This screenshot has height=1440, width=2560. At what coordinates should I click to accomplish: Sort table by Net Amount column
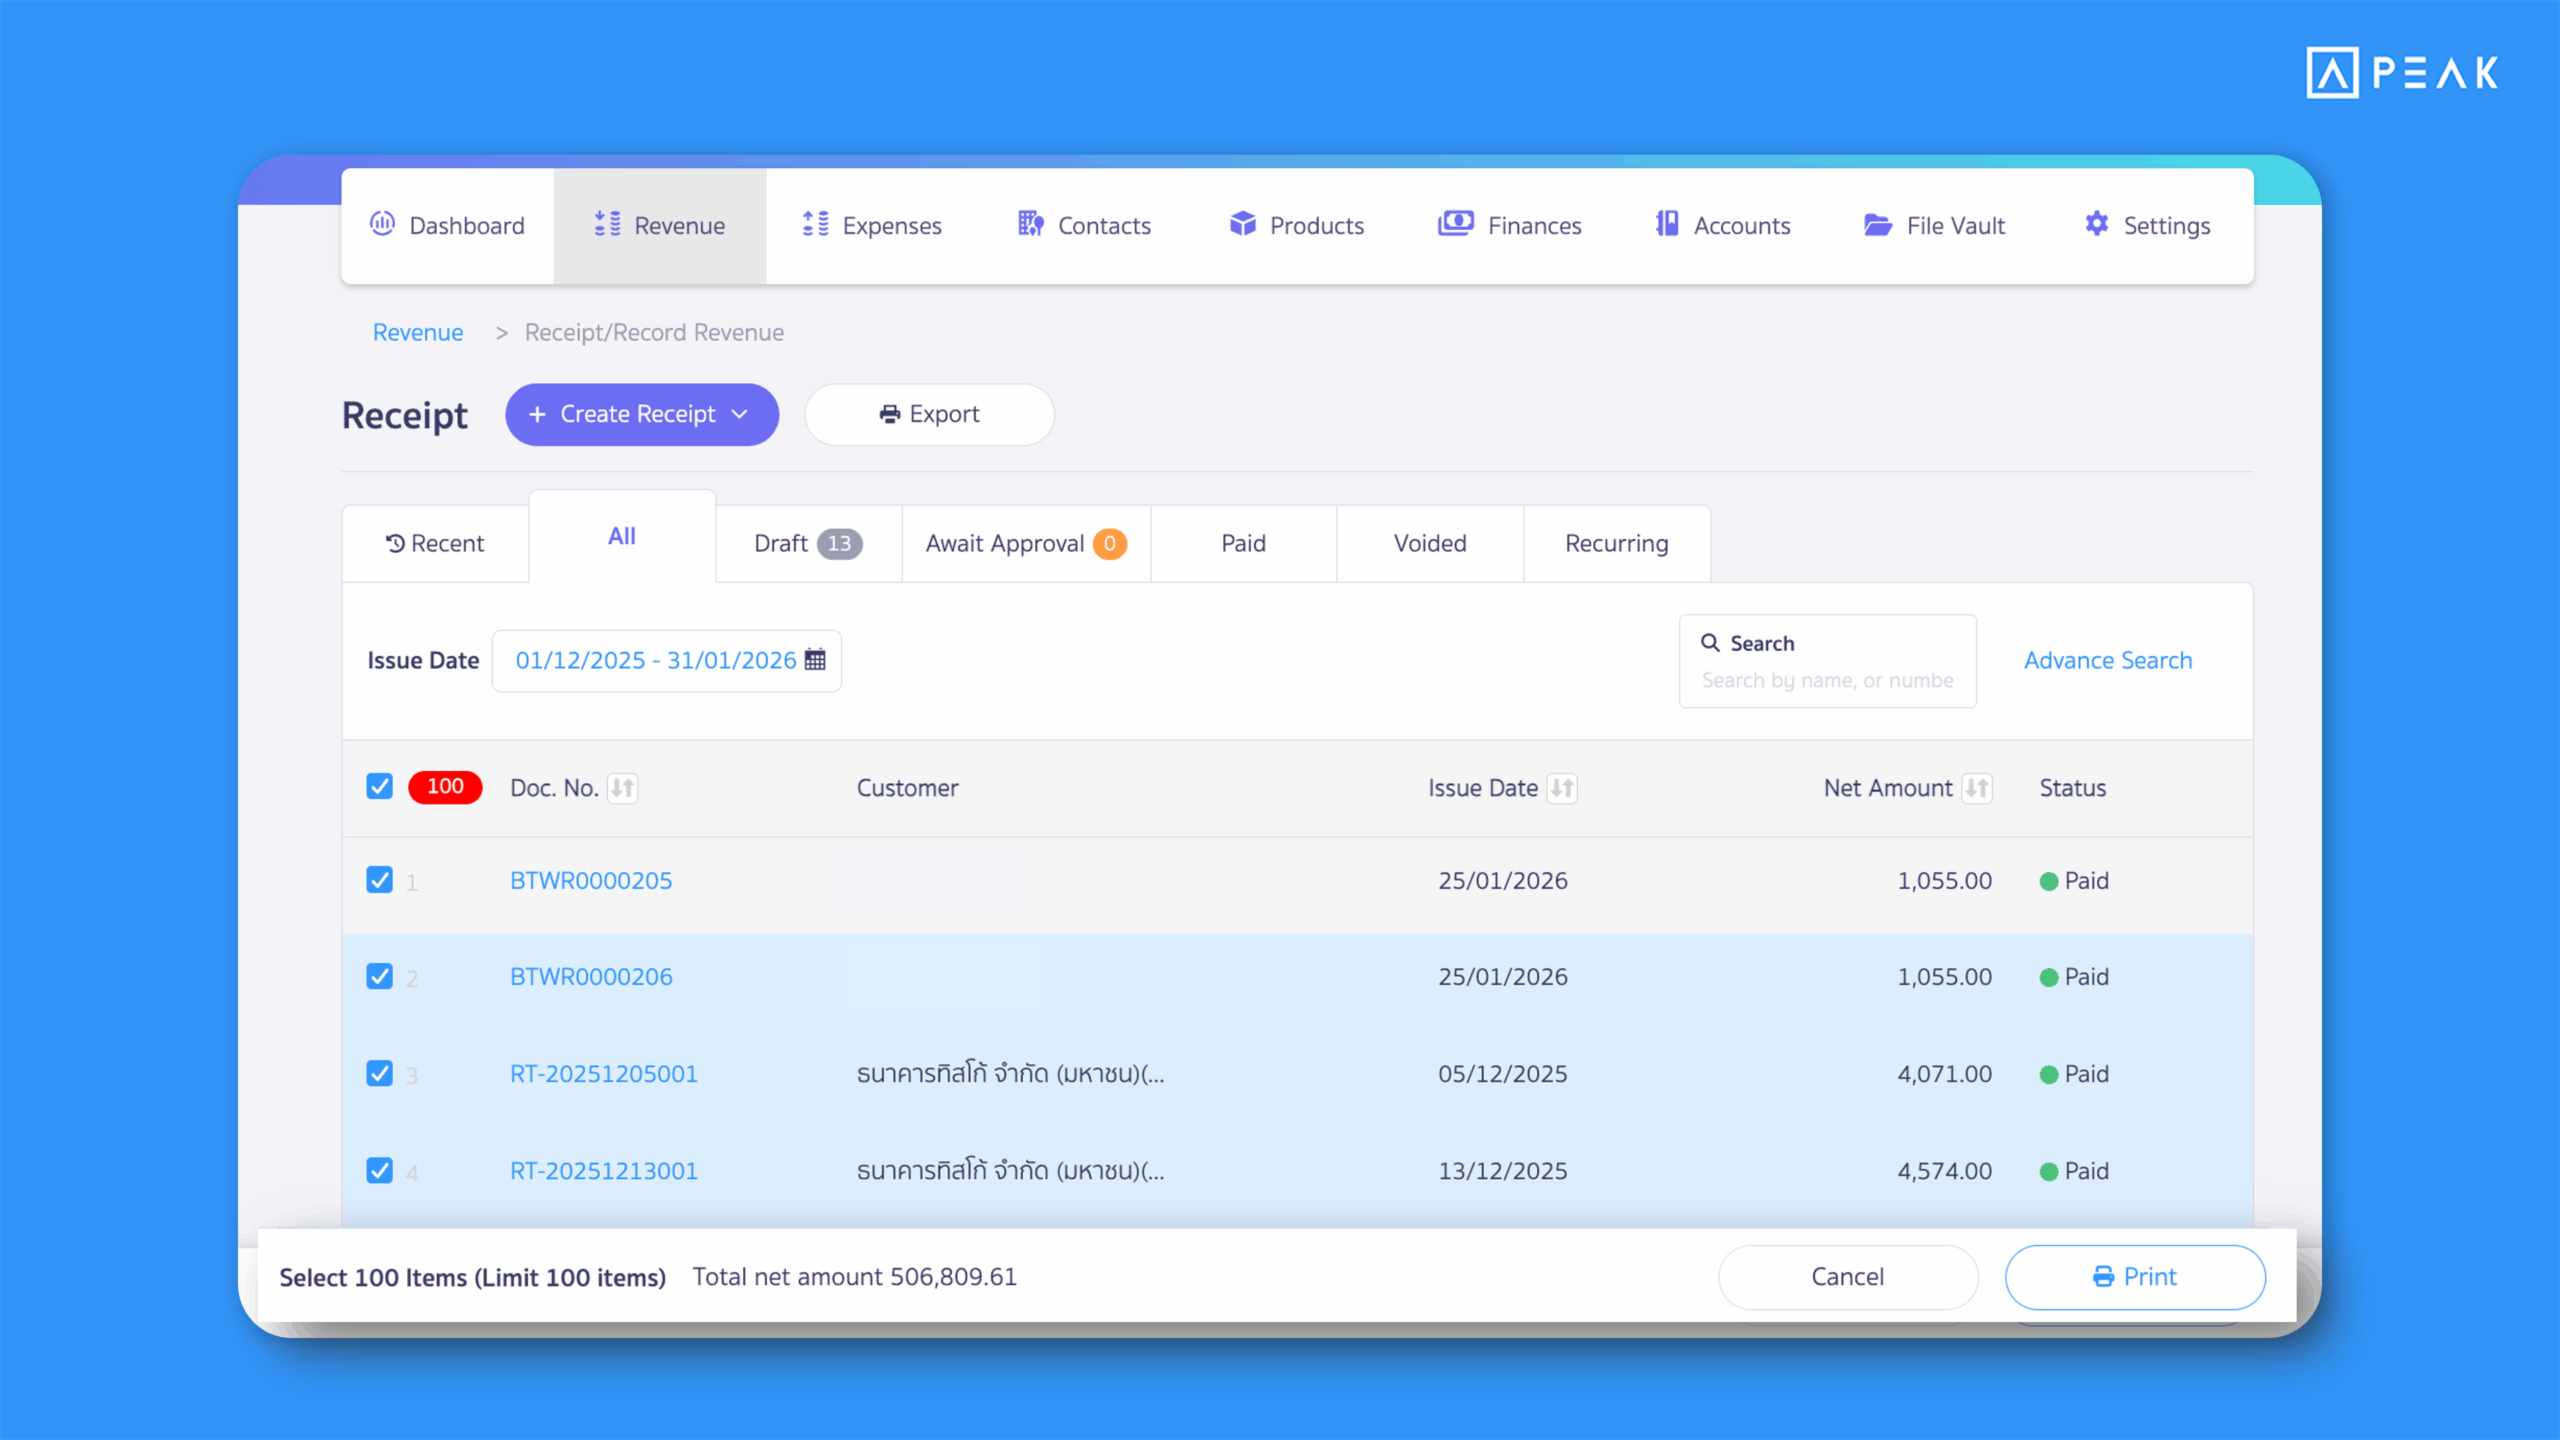pos(1979,788)
